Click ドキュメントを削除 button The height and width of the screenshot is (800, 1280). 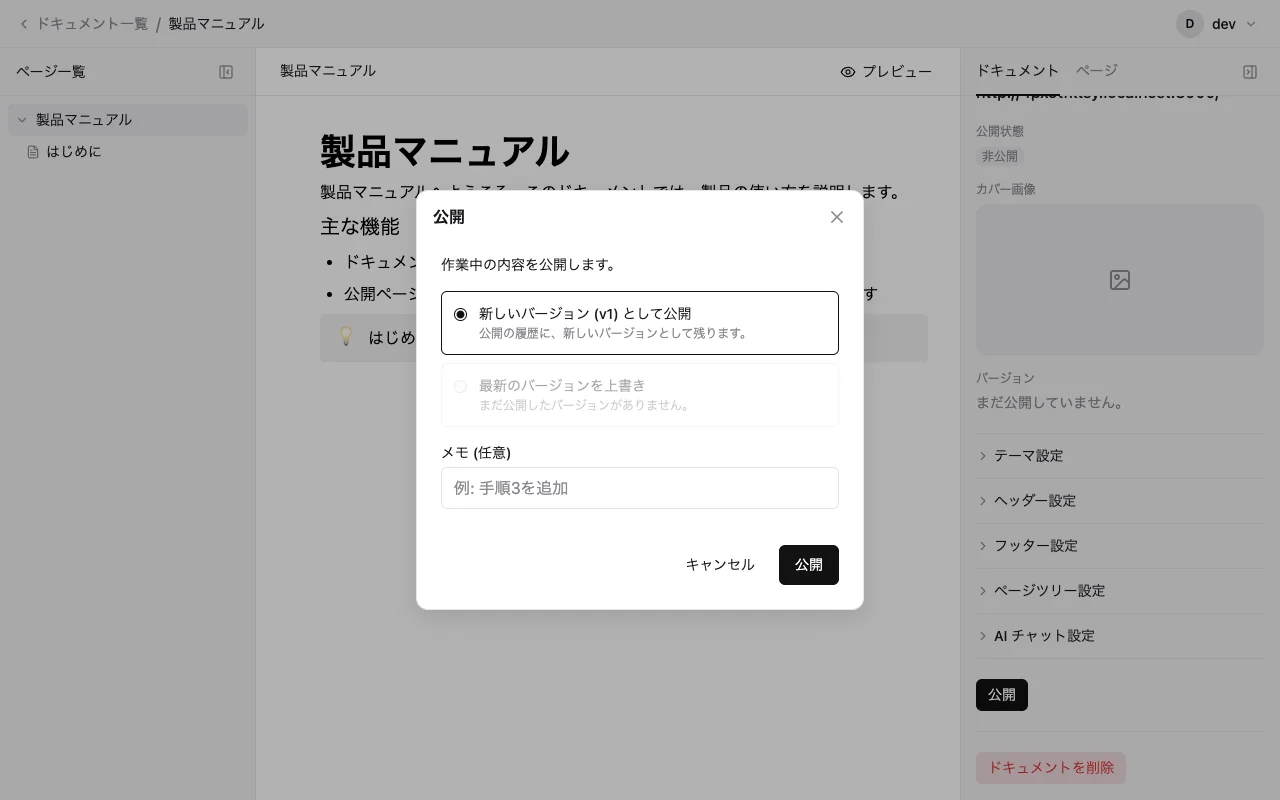point(1051,768)
